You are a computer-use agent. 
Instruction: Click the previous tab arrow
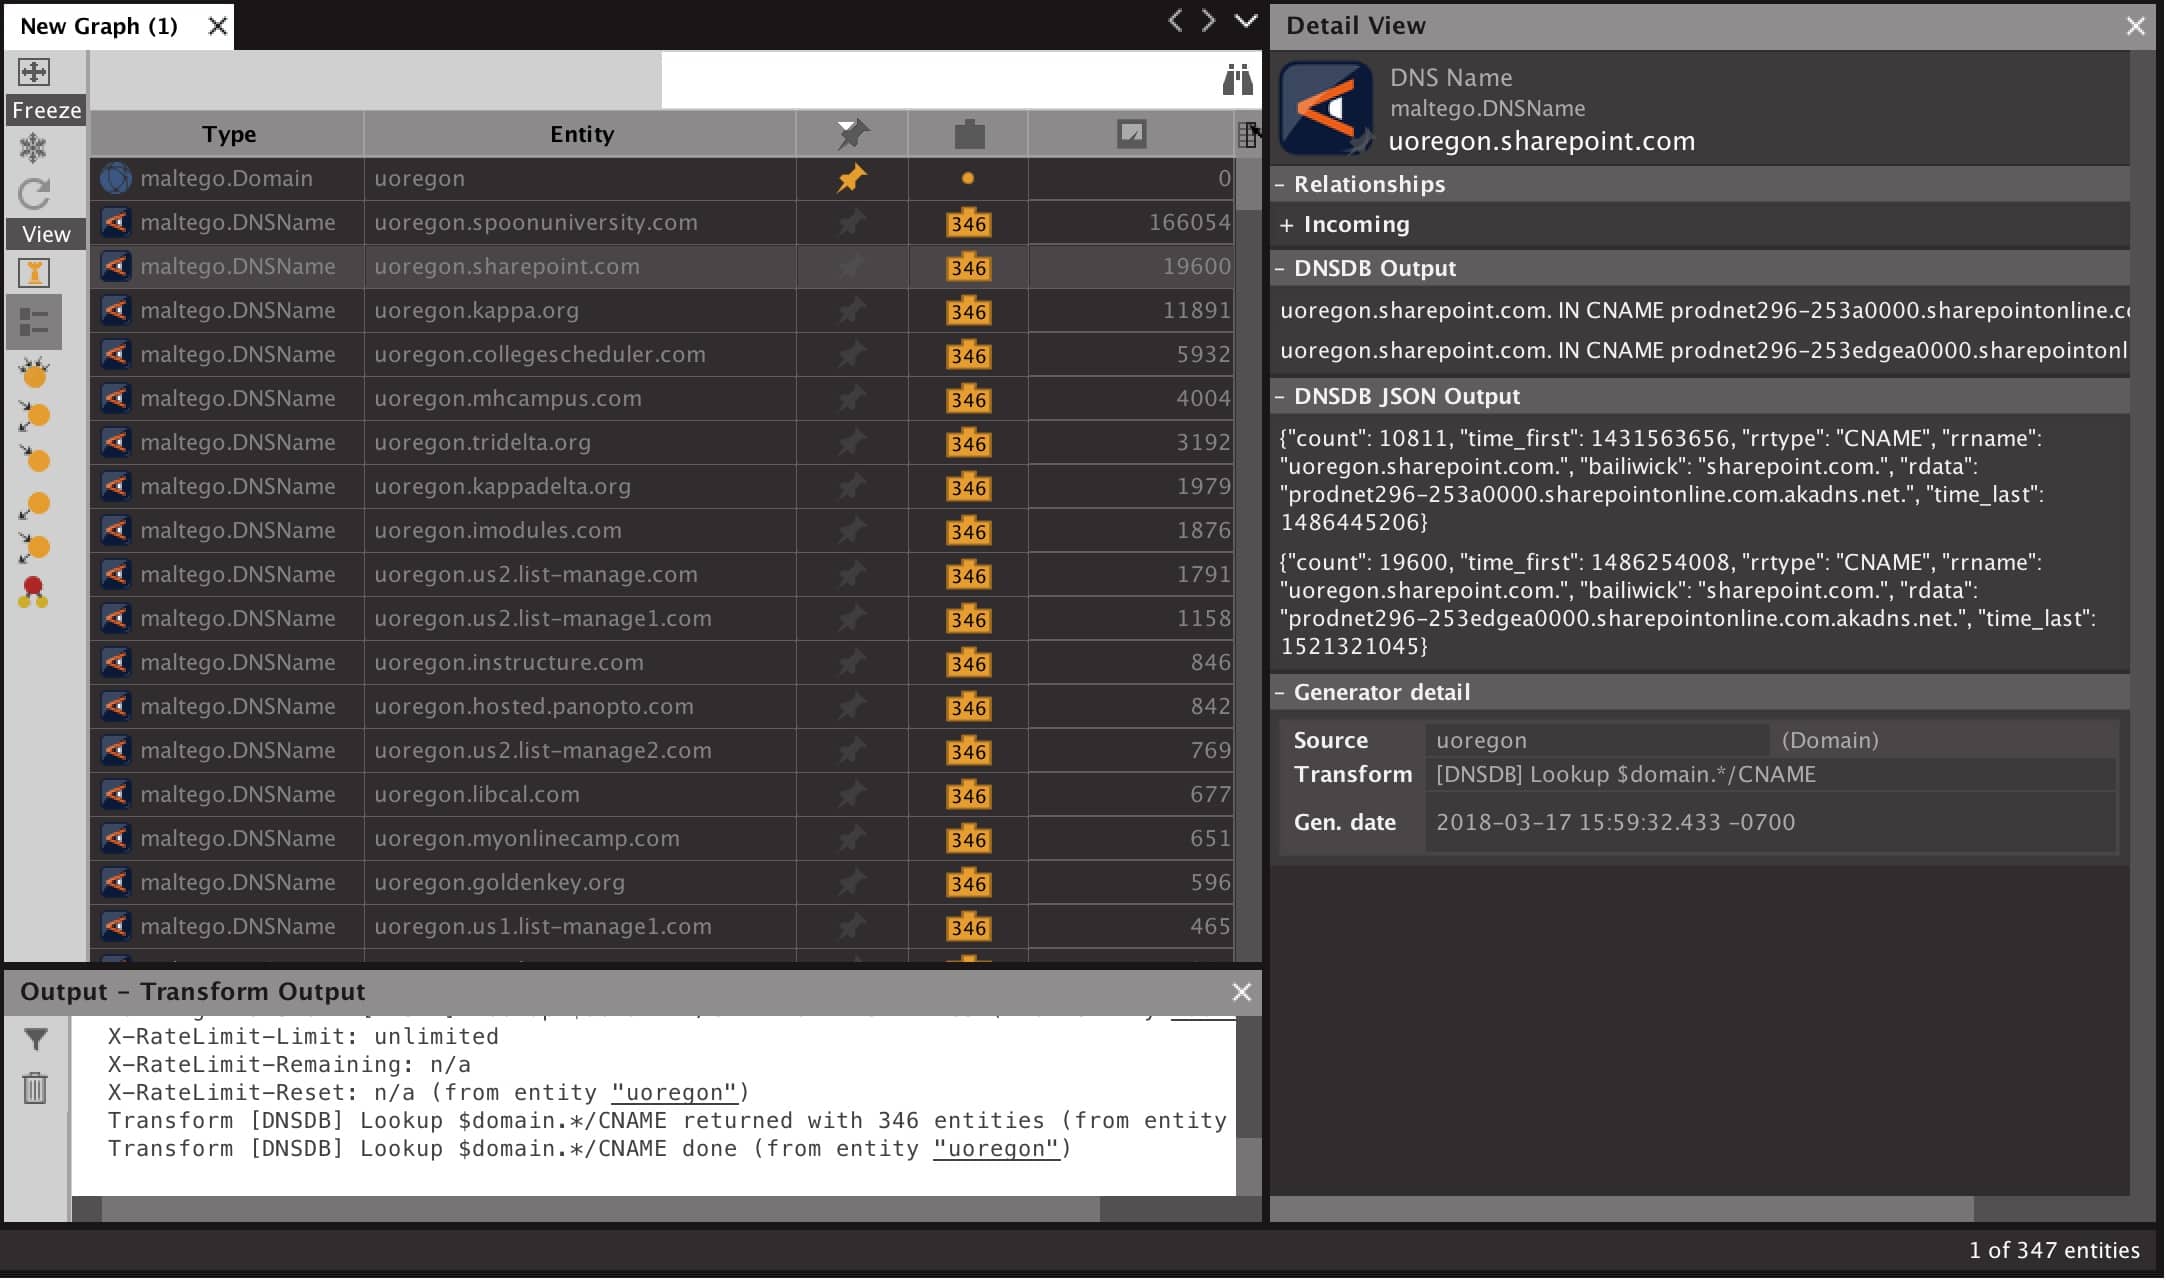1176,21
